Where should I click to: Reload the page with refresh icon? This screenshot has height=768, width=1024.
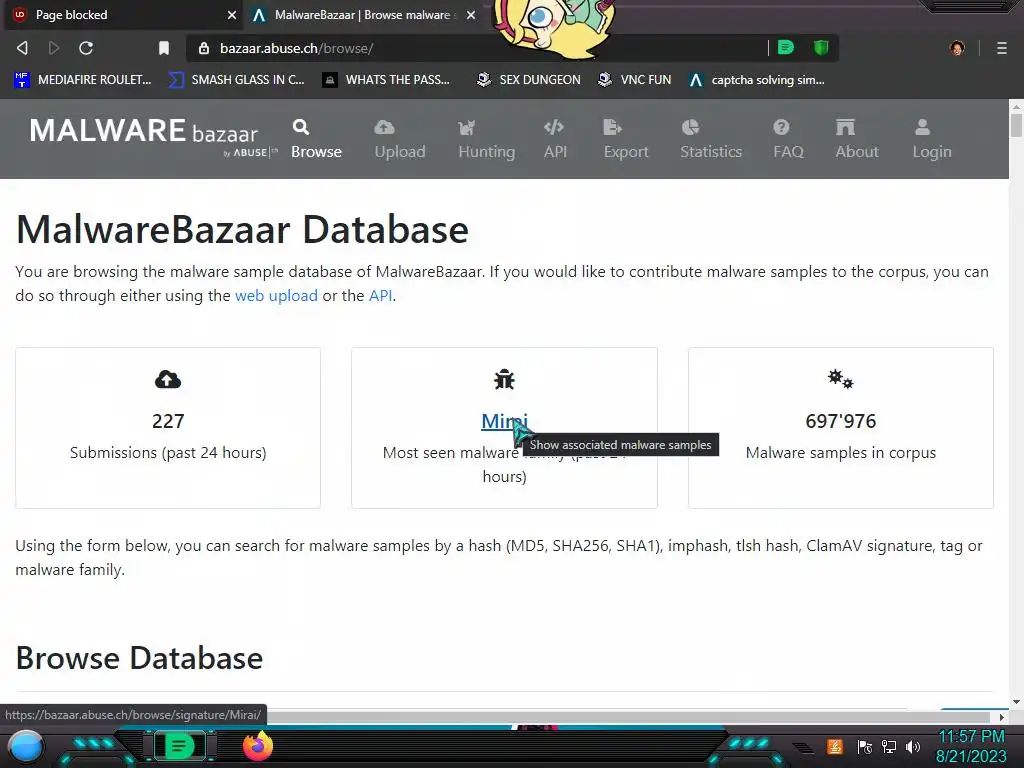[x=86, y=48]
